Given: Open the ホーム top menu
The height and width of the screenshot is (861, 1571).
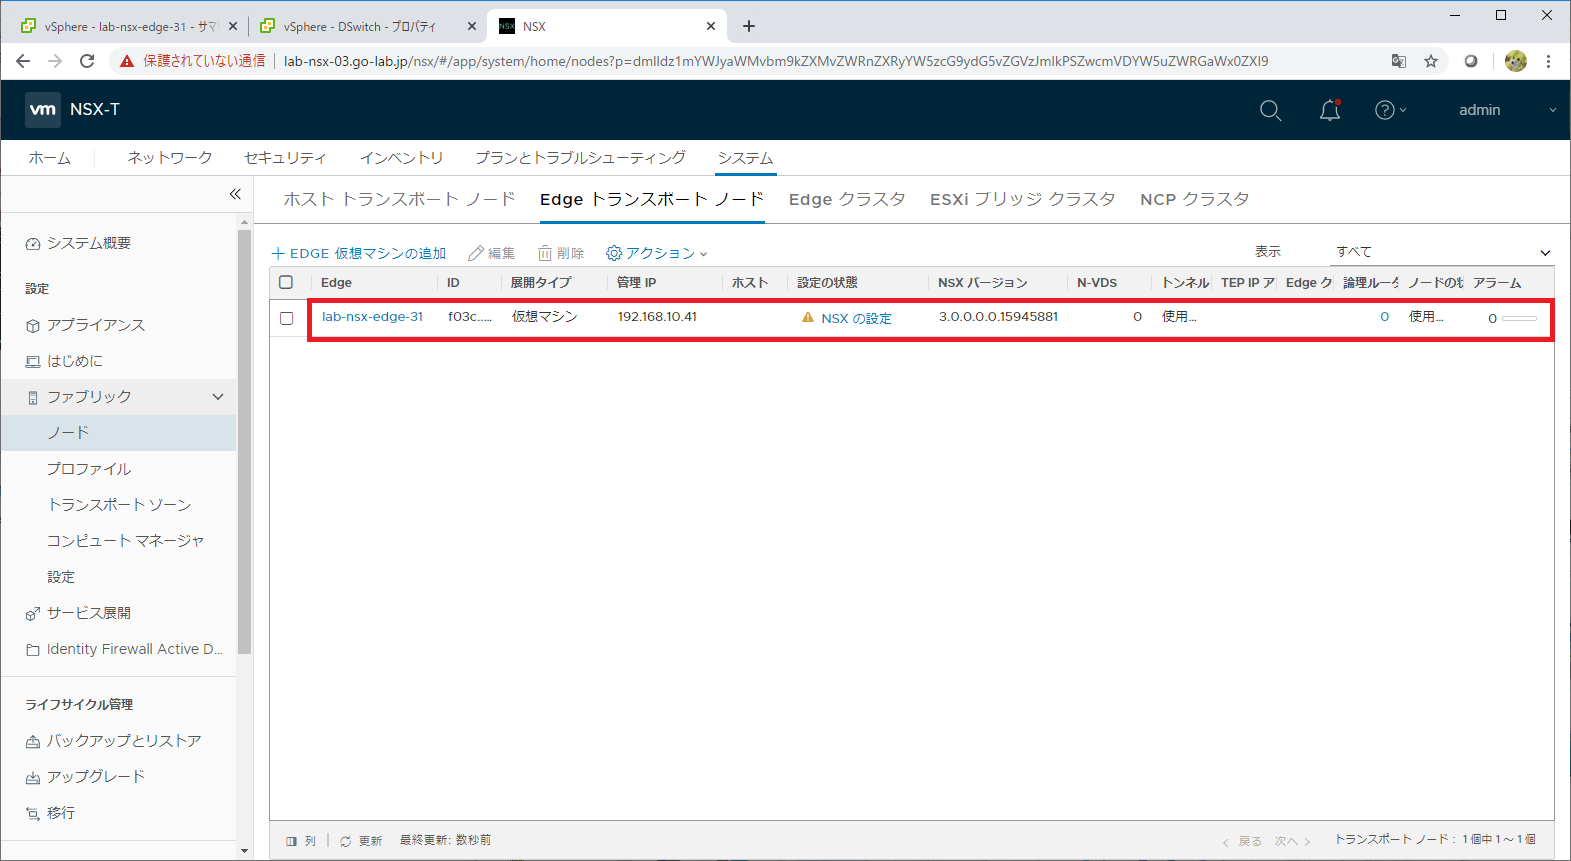Looking at the screenshot, I should 49,158.
